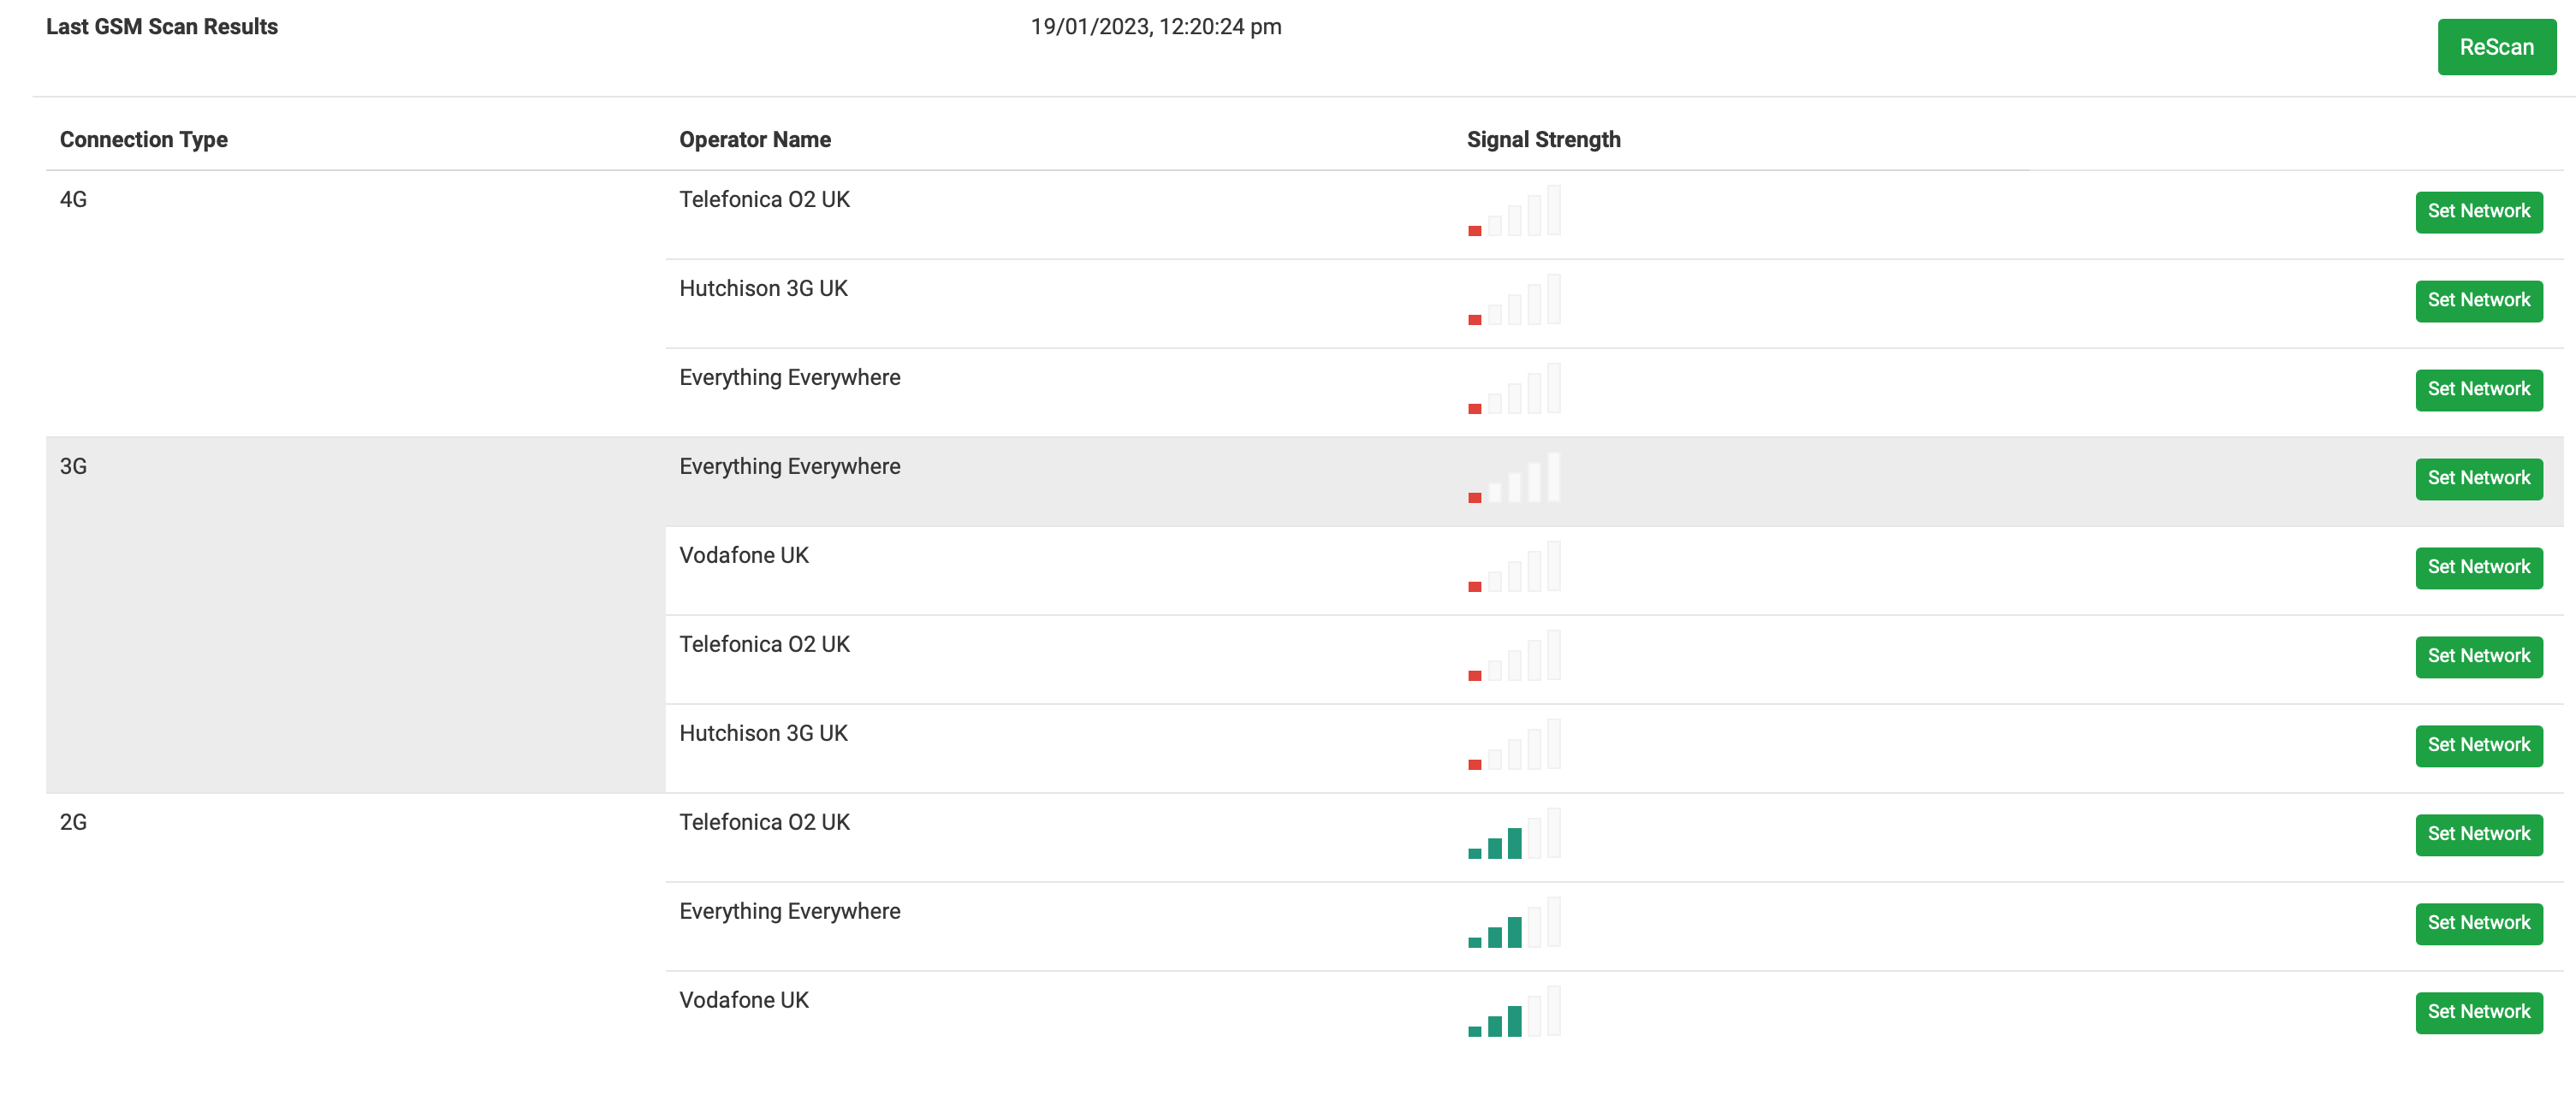Click Vodafone UK under 2G
This screenshot has width=2576, height=1095.
click(744, 1001)
